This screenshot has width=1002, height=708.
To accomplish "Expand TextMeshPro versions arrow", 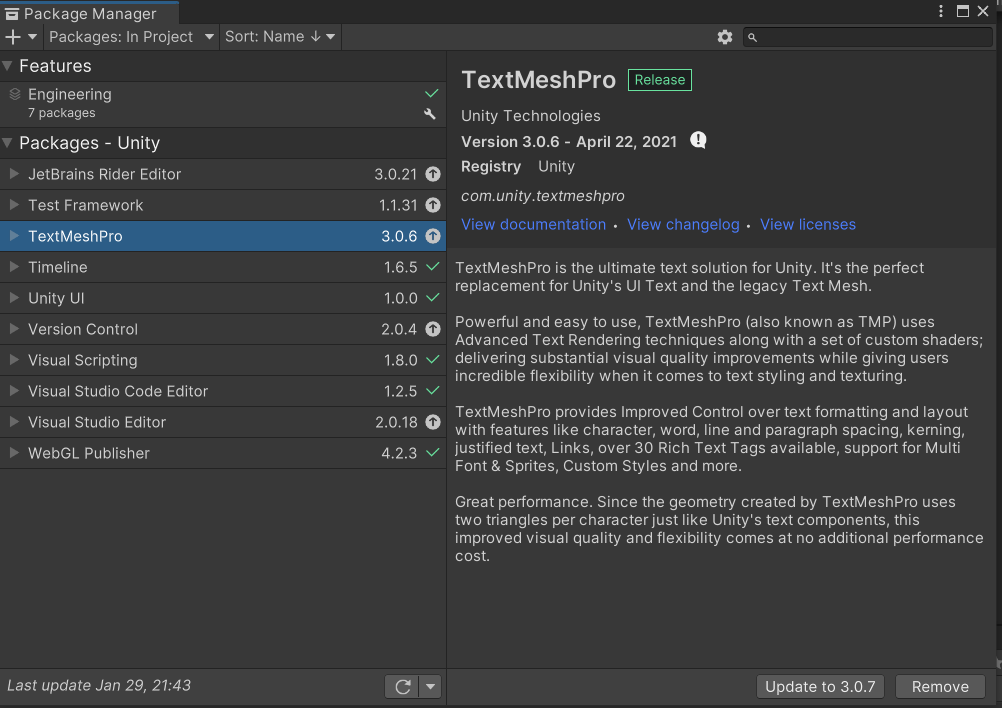I will 14,236.
